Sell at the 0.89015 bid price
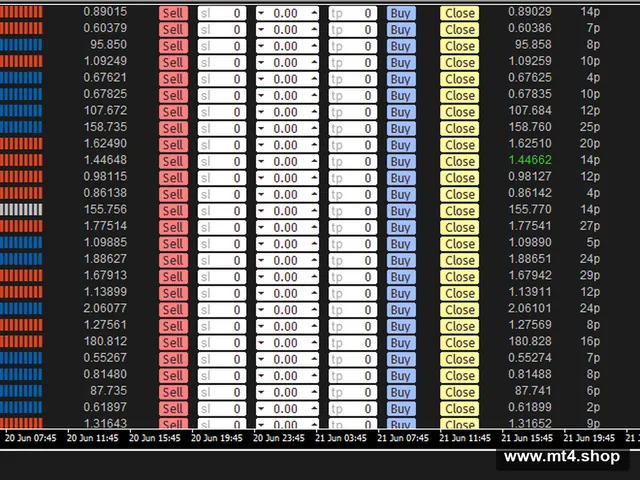 (173, 13)
